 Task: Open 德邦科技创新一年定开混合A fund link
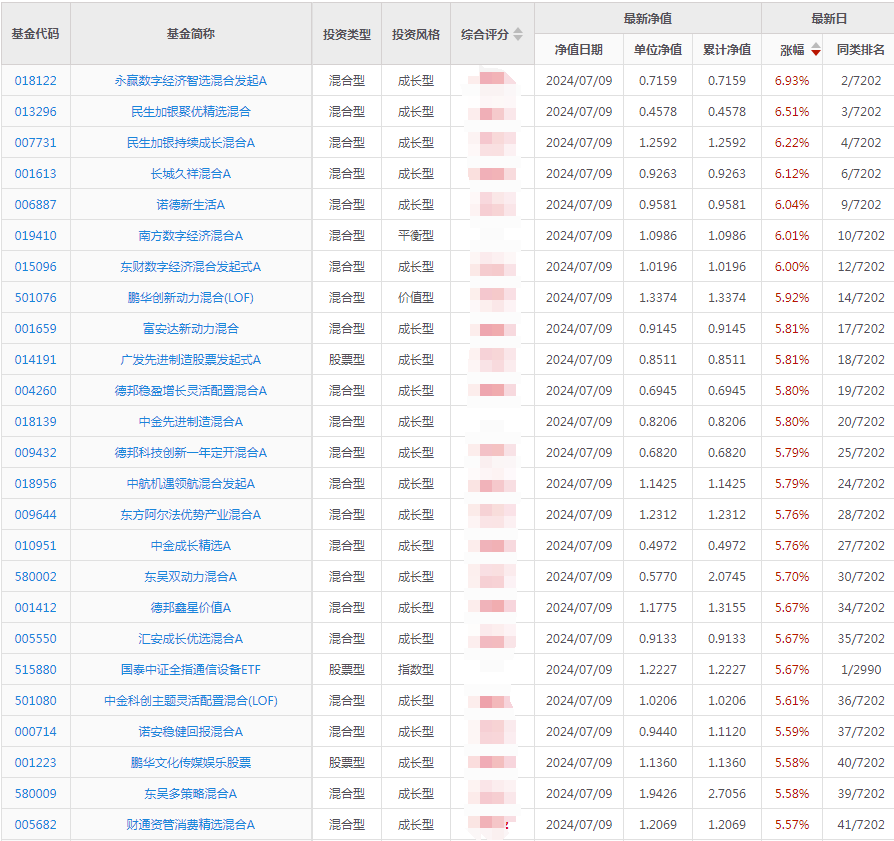coord(190,452)
